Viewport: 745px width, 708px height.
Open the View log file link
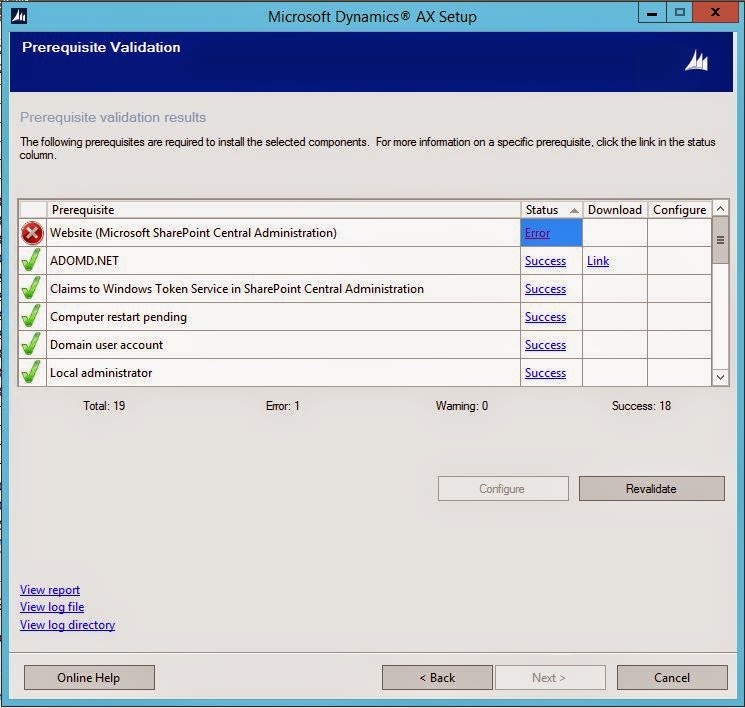52,607
